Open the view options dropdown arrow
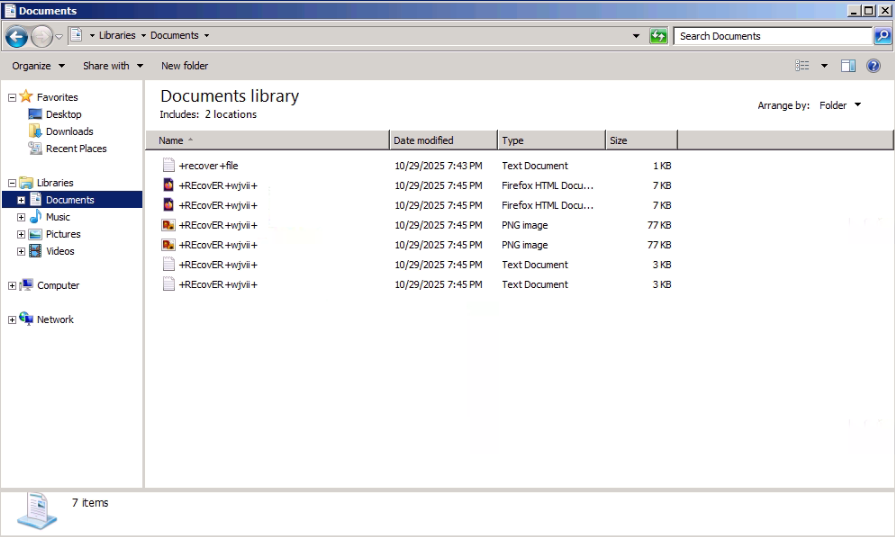The image size is (895, 537). [824, 66]
